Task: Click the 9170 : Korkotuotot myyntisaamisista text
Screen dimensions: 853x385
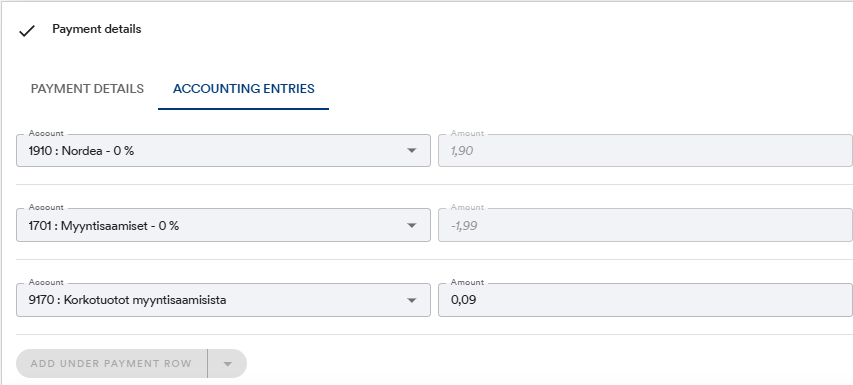Action: point(127,300)
